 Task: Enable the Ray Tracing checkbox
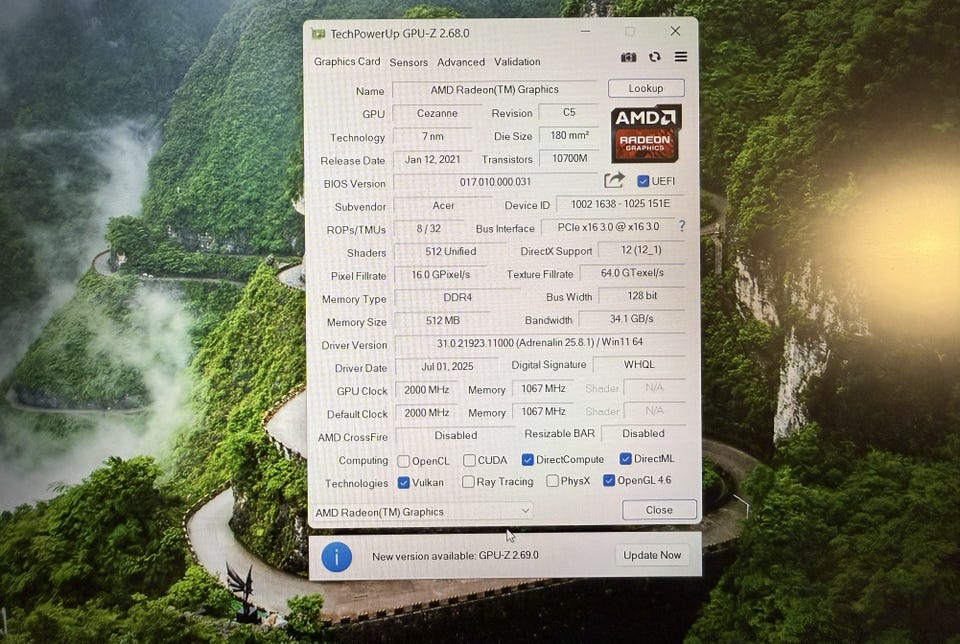point(468,482)
